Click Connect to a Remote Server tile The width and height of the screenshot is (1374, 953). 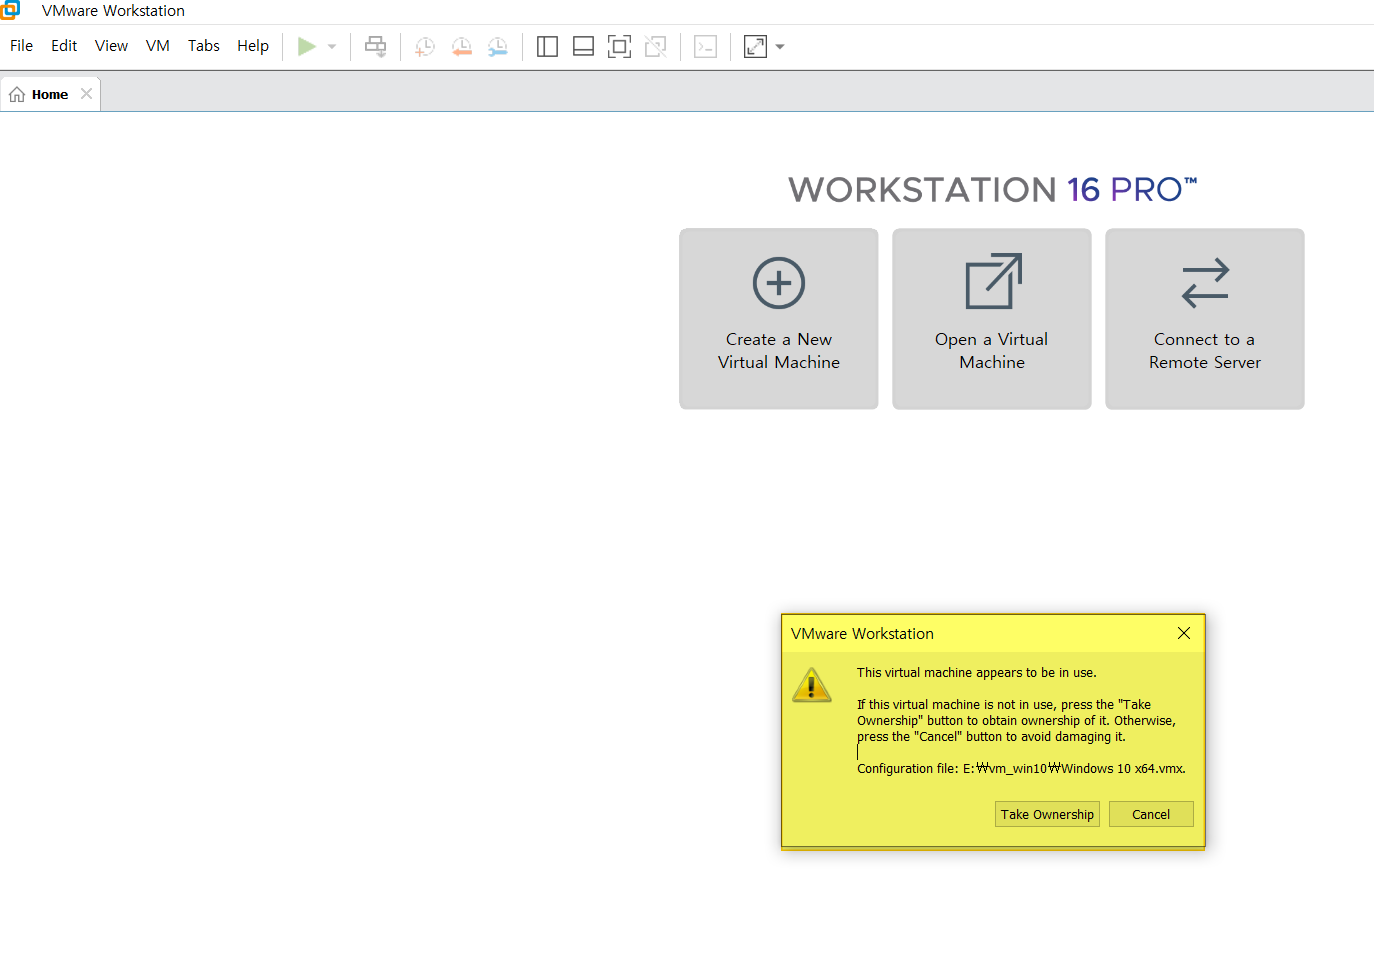coord(1205,319)
